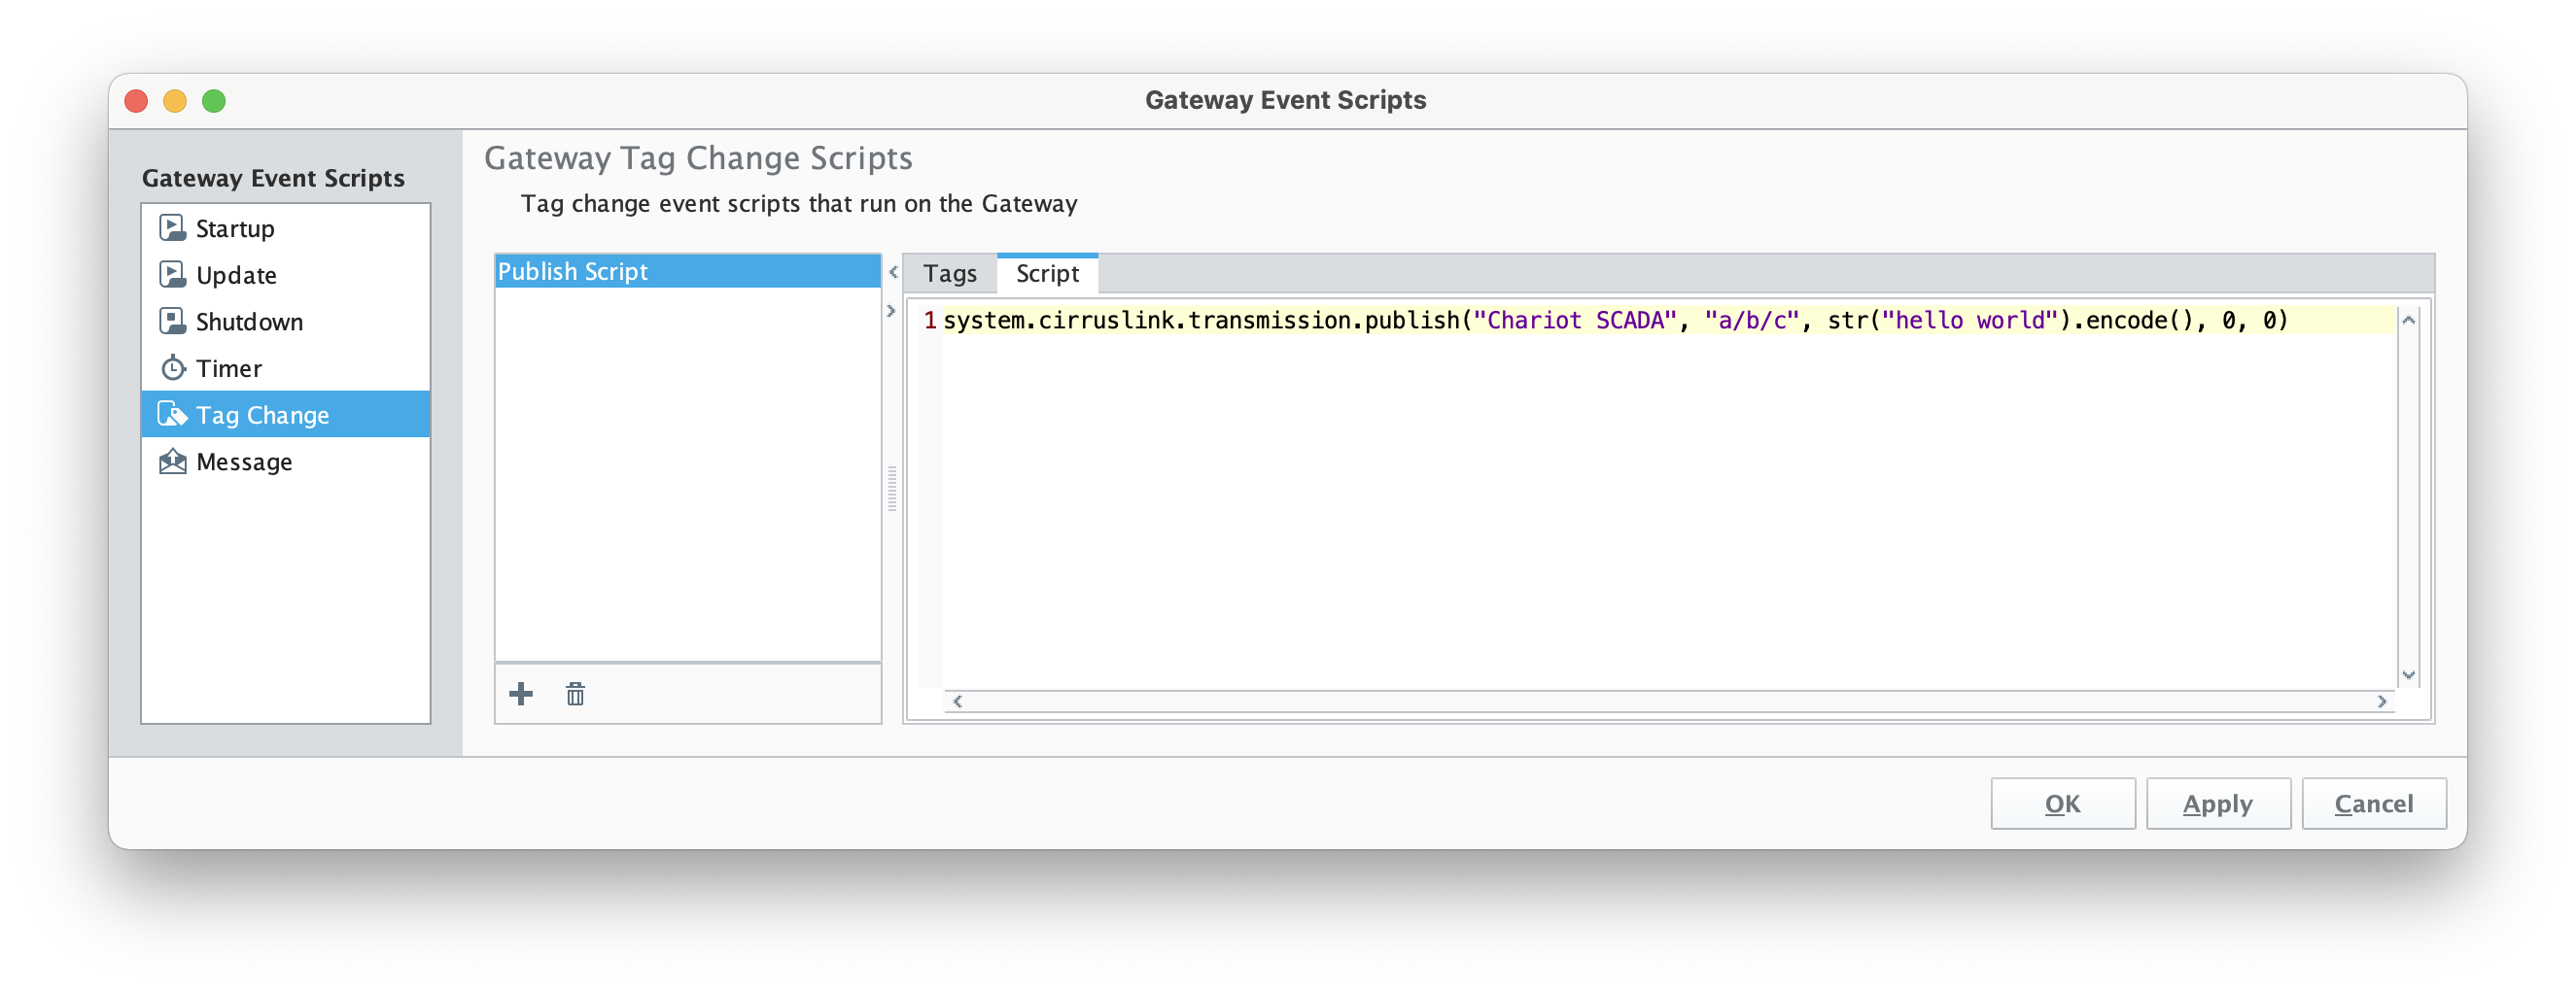
Task: Switch to the Script tab
Action: tap(1047, 274)
